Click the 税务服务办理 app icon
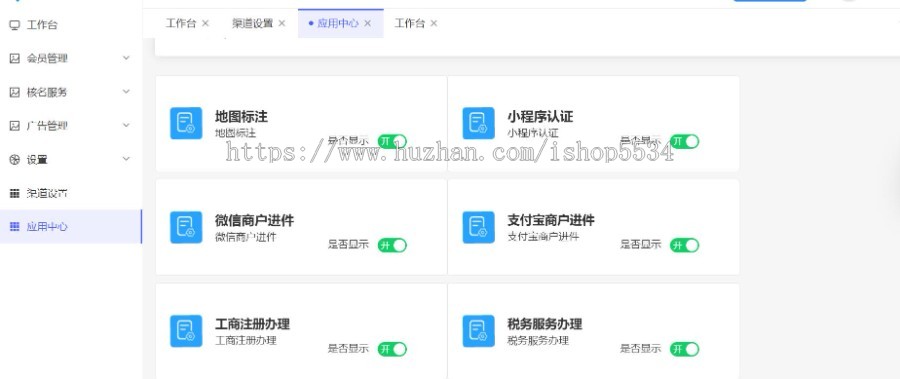Viewport: 900px width, 379px height. tap(478, 331)
